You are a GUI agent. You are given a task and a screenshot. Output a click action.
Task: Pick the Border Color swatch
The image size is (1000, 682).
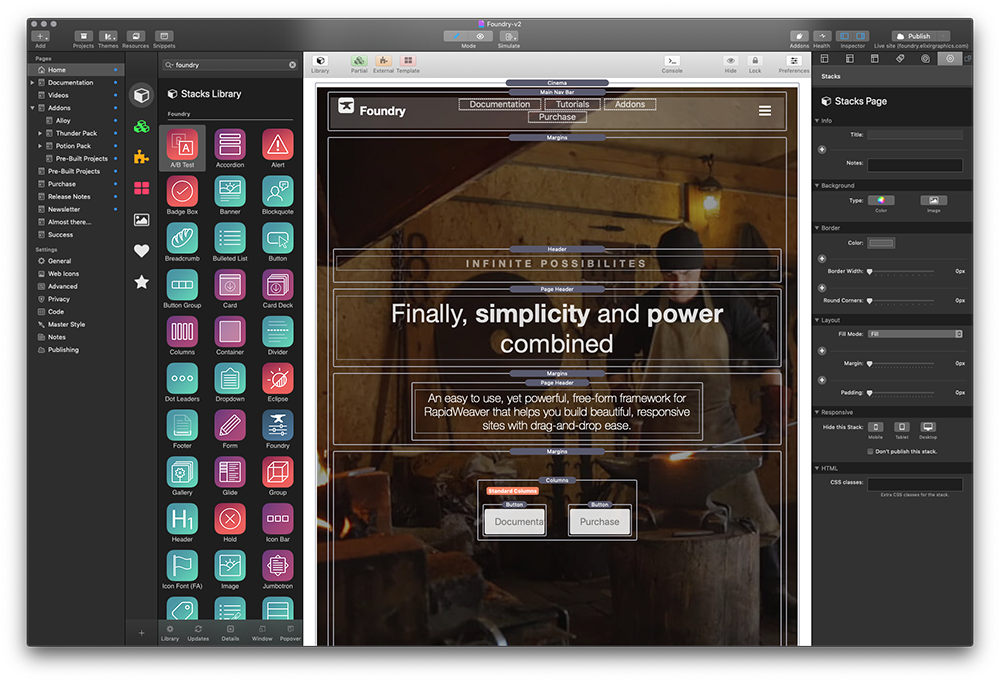click(881, 243)
